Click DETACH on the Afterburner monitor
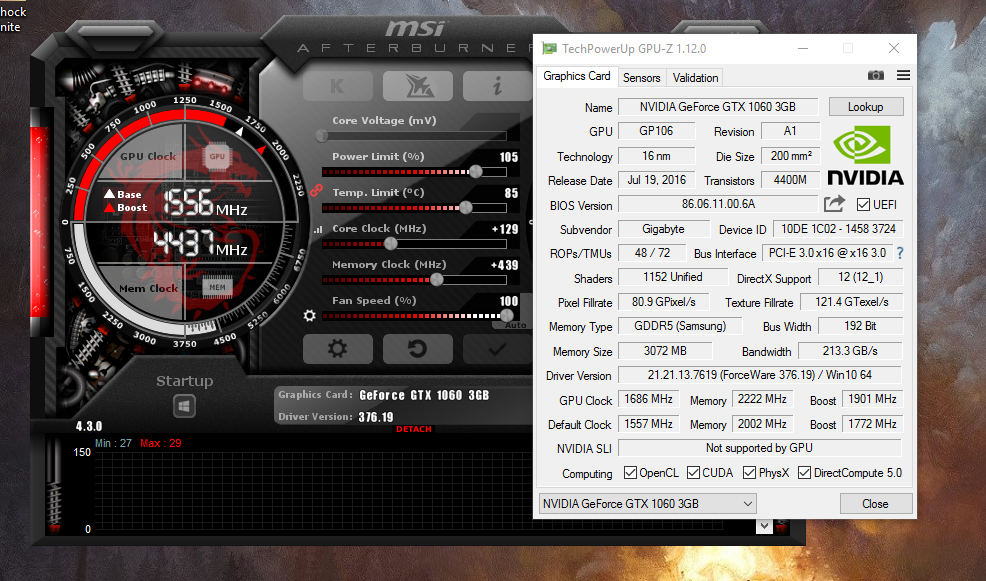 [414, 429]
